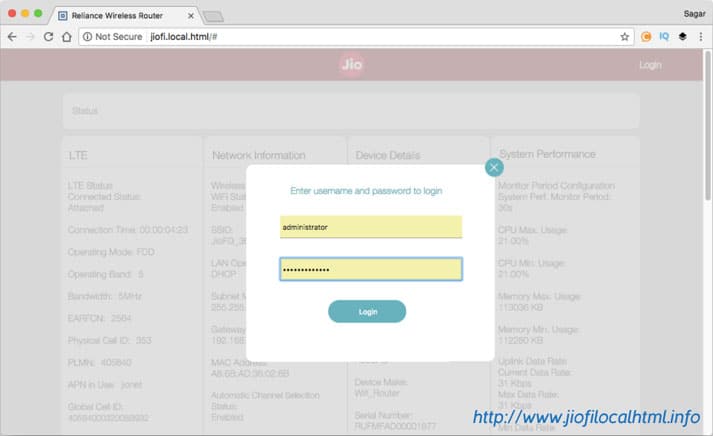713x436 pixels.
Task: Click the CPU Max. Usage label
Action: tap(532, 230)
